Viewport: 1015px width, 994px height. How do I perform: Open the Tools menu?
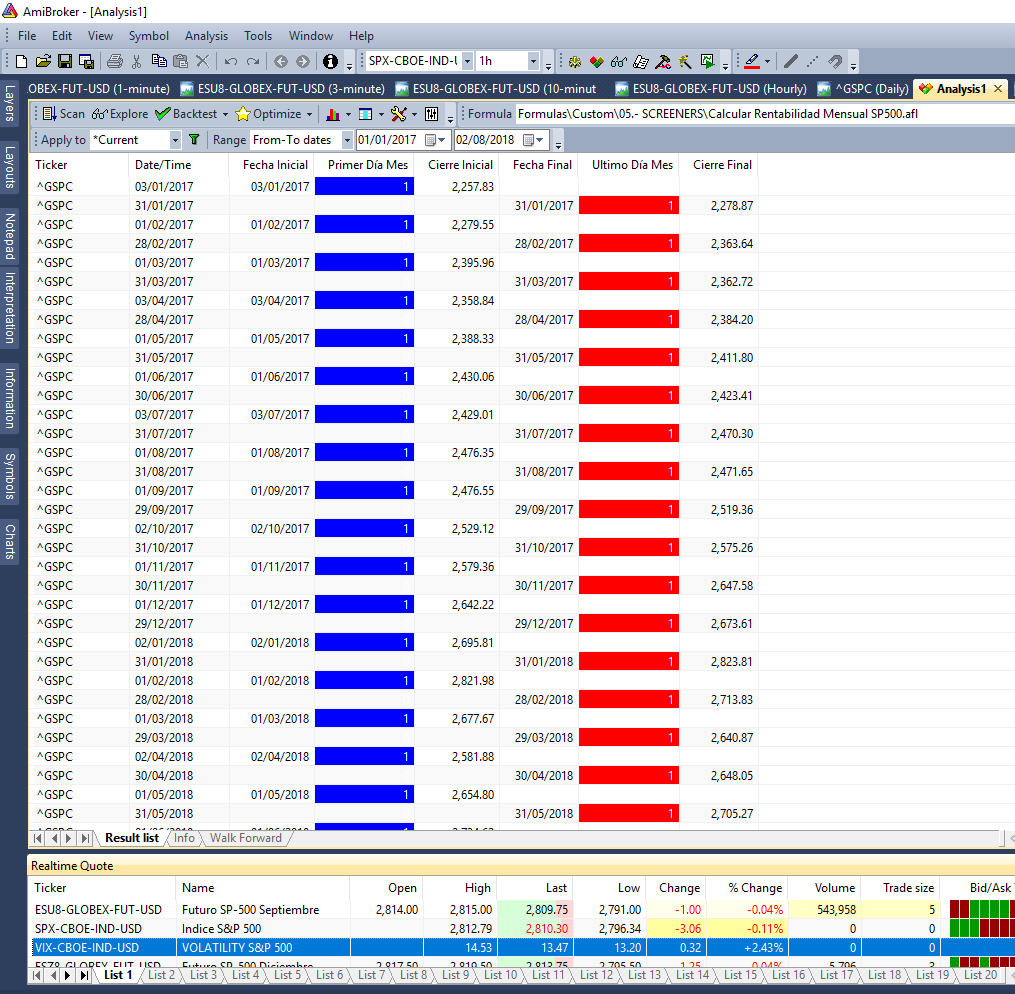pos(258,36)
